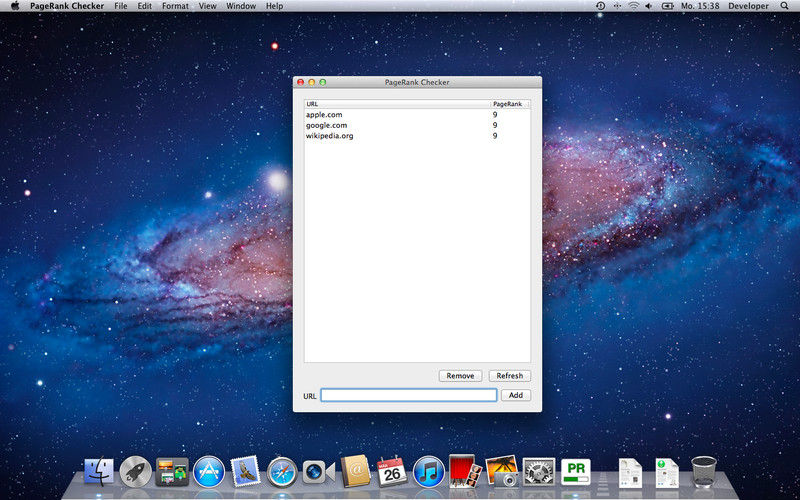Open the App Store dock icon
800x500 pixels.
pos(209,471)
